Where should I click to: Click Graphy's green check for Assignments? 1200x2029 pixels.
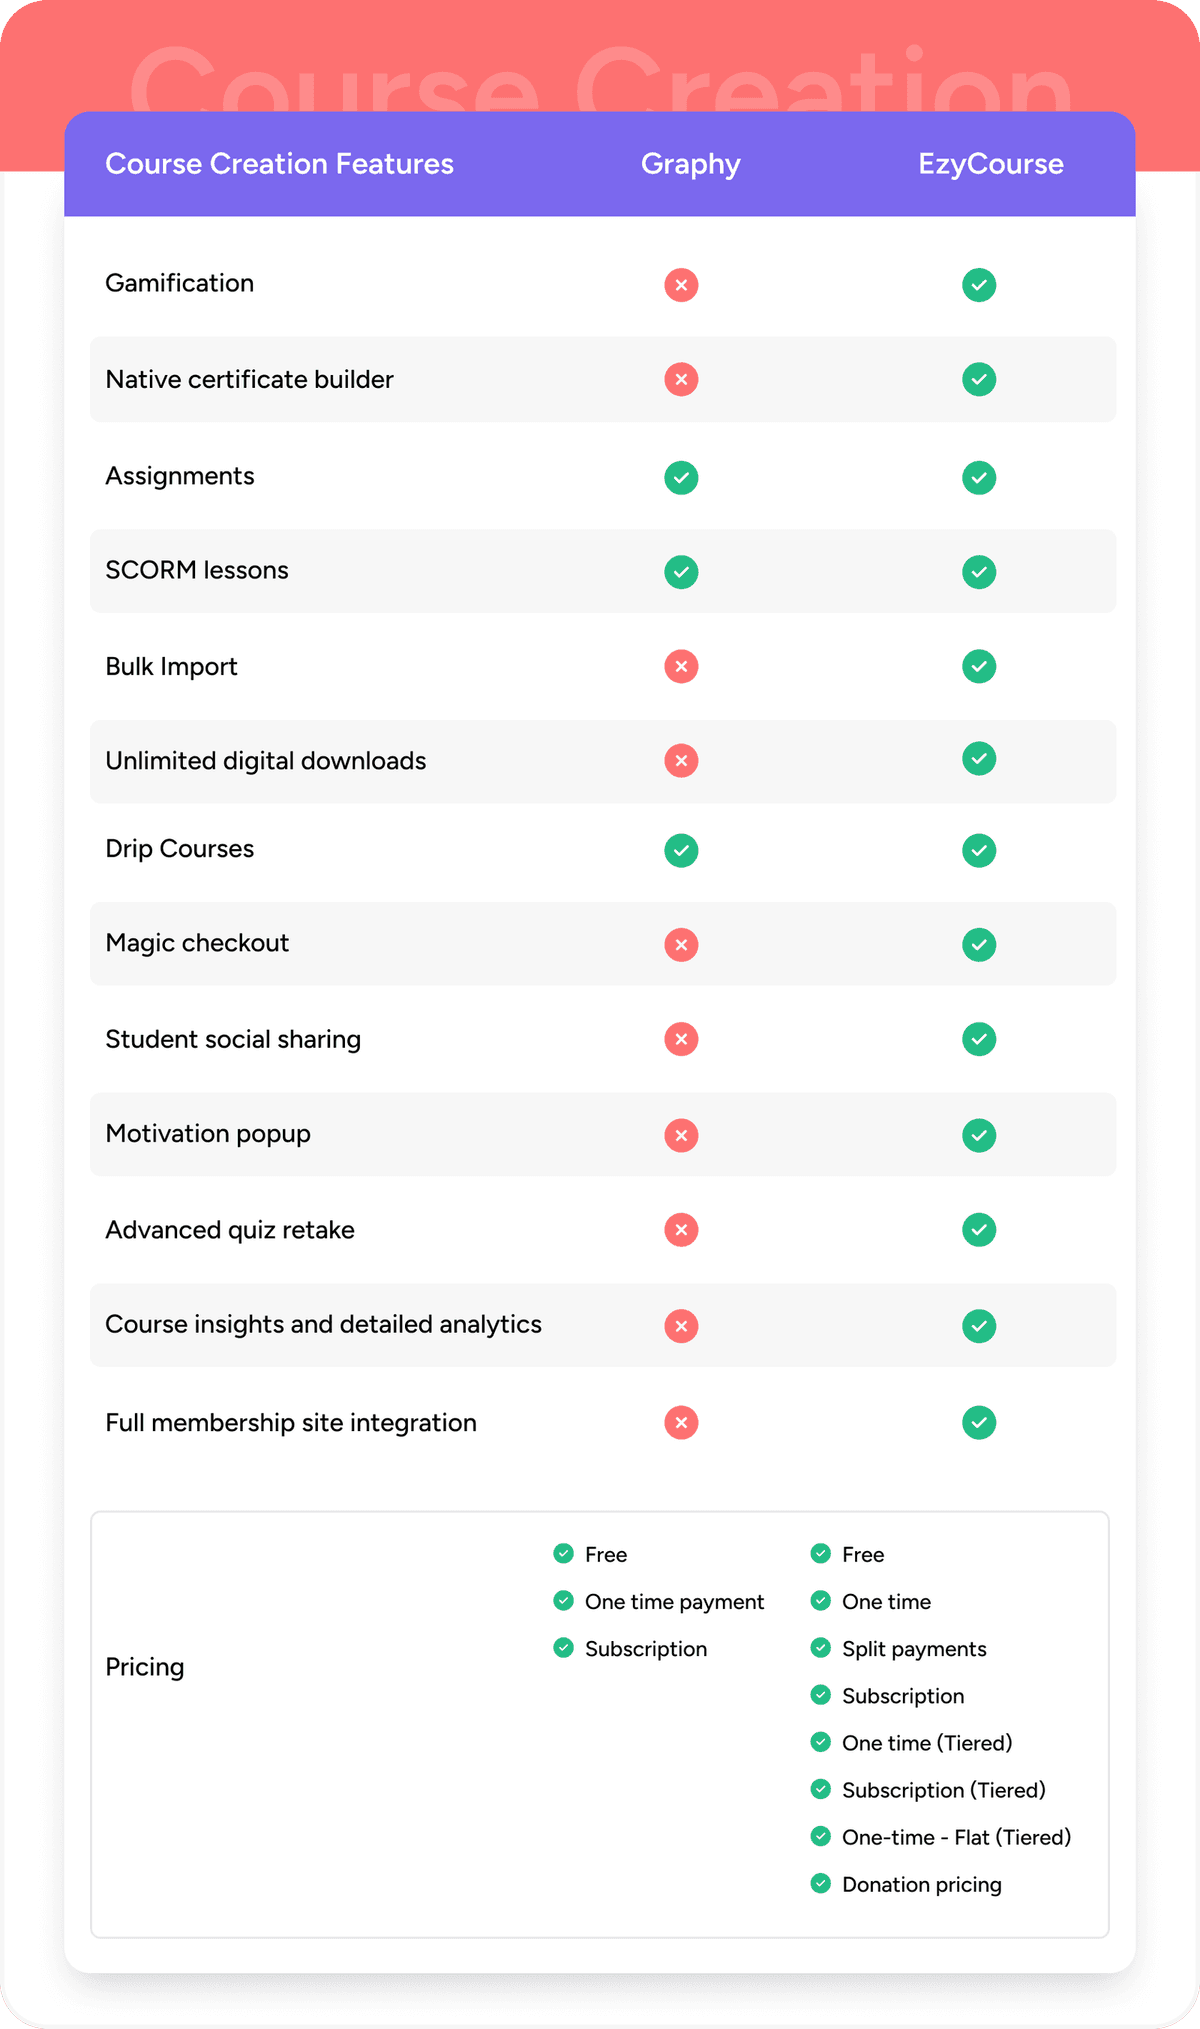tap(681, 477)
